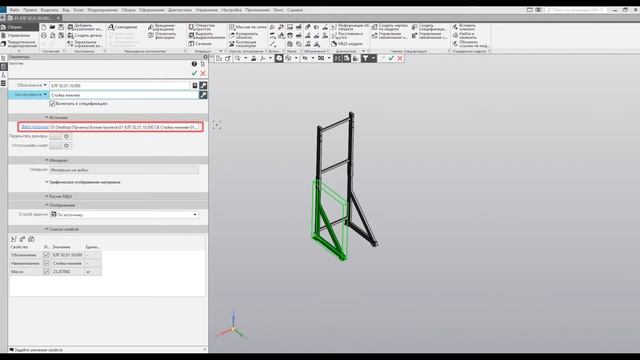Click the filter funnel icon in the view toolbar
The width and height of the screenshot is (640, 360).
(x=365, y=58)
